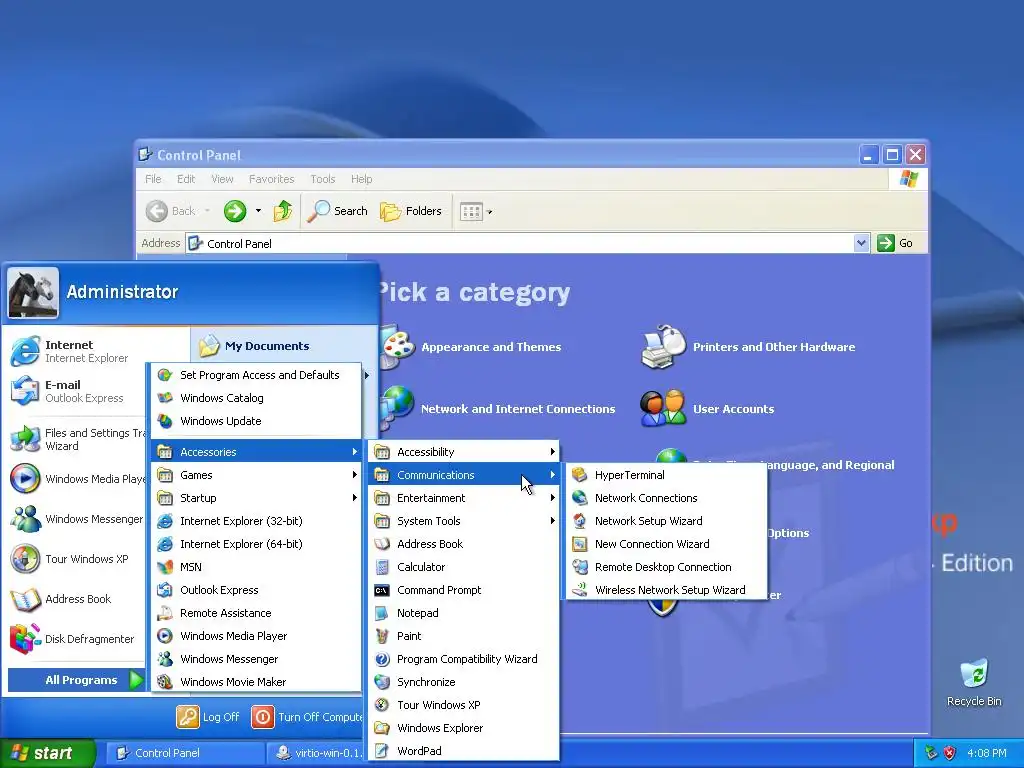This screenshot has width=1024, height=768.
Task: Click Search in Control Panel toolbar
Action: [337, 211]
